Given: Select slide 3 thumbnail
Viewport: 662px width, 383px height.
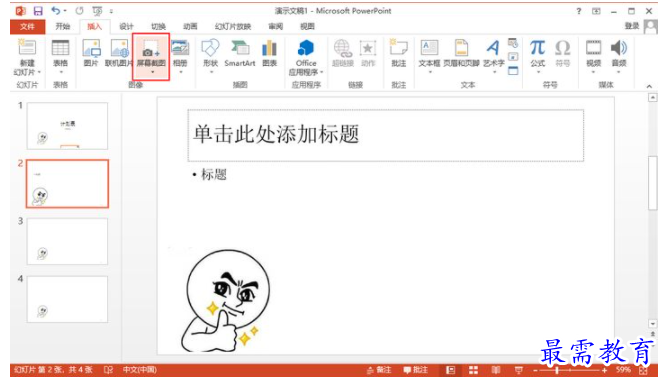Looking at the screenshot, I should (x=68, y=241).
